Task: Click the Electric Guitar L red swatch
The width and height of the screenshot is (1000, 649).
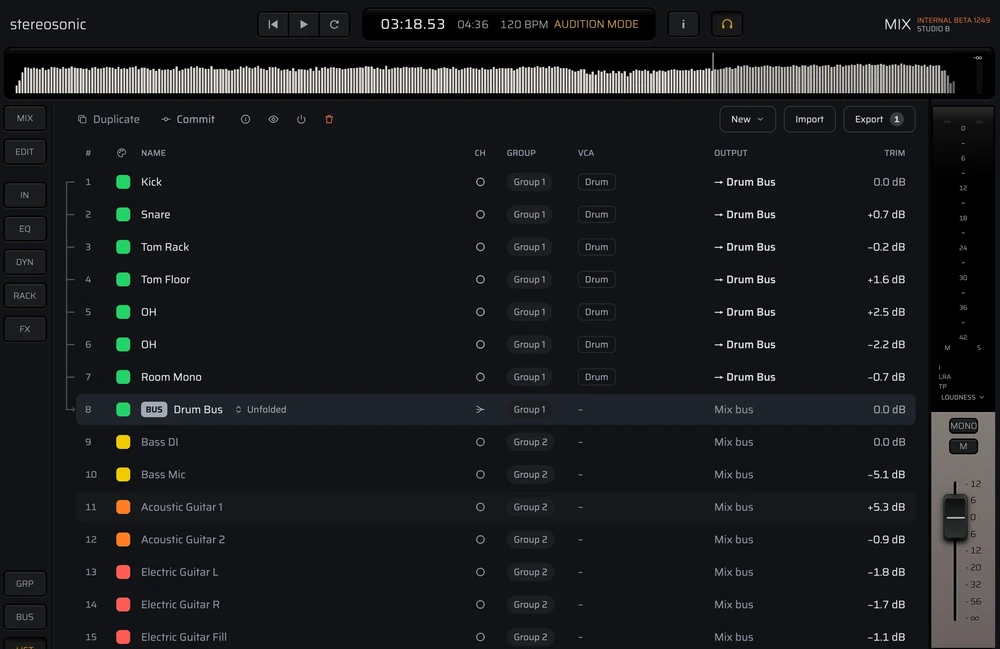Action: (123, 572)
